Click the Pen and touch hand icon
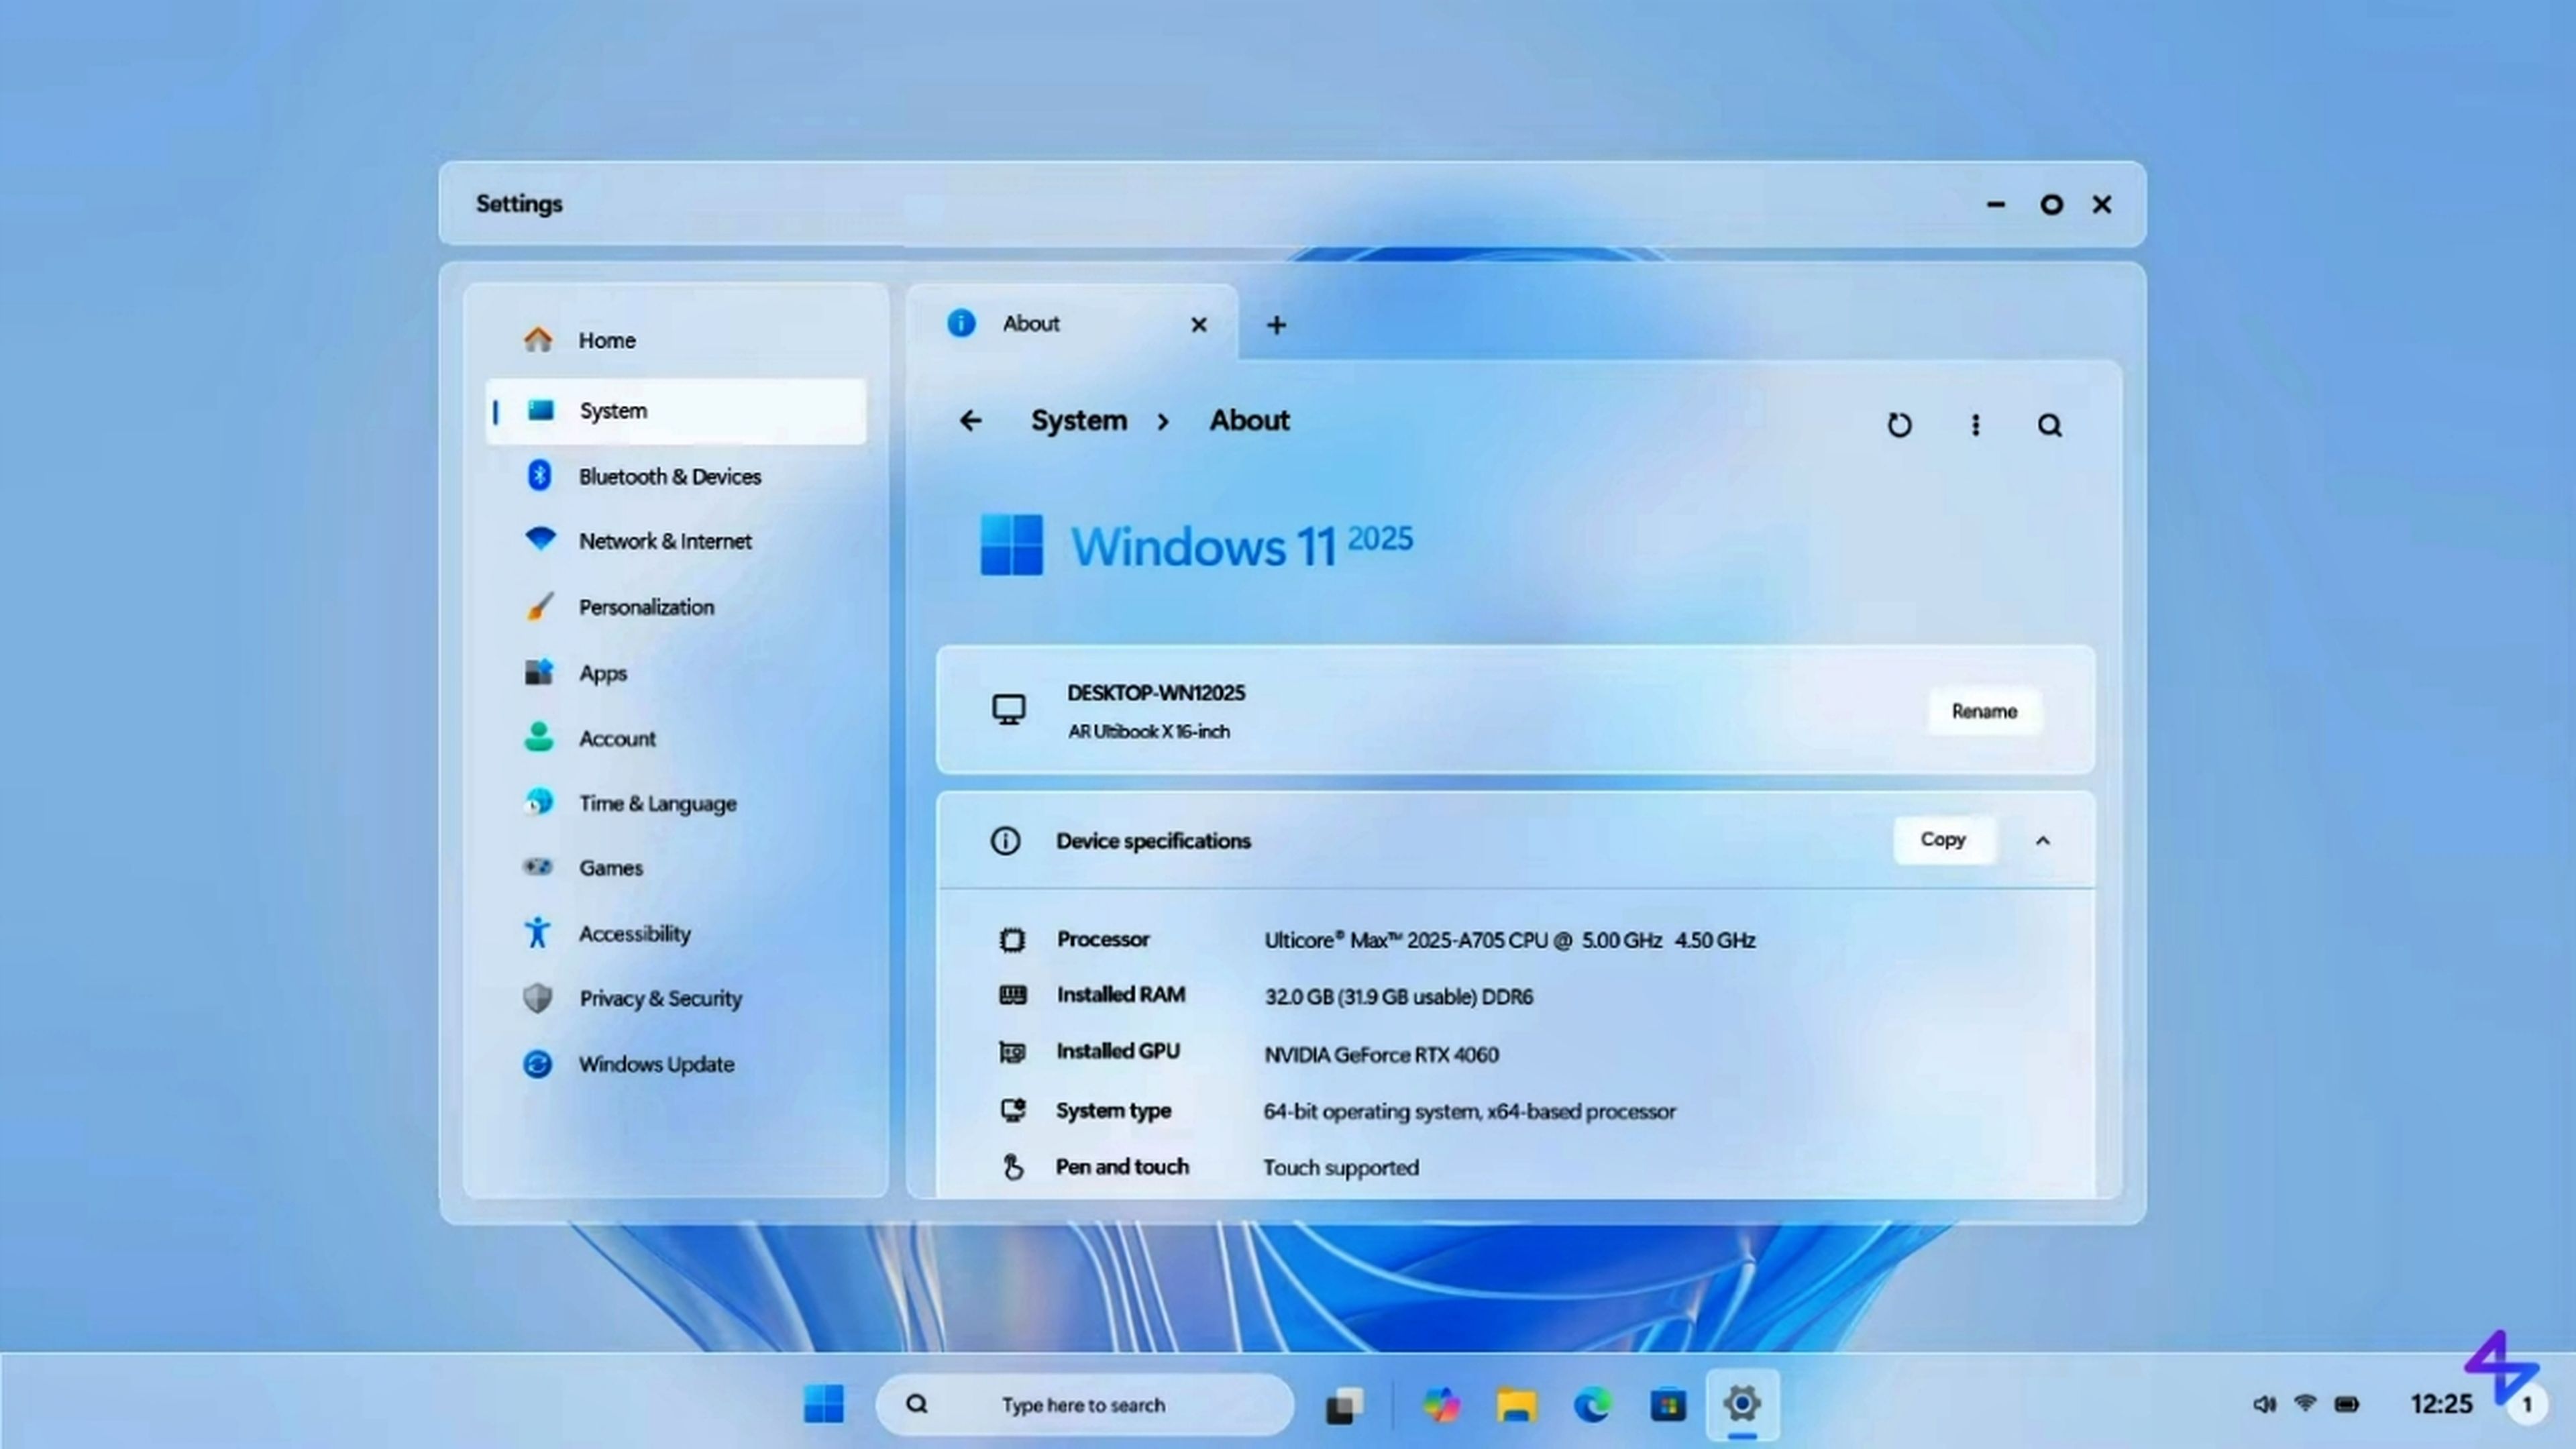Image resolution: width=2576 pixels, height=1449 pixels. click(x=1012, y=1166)
